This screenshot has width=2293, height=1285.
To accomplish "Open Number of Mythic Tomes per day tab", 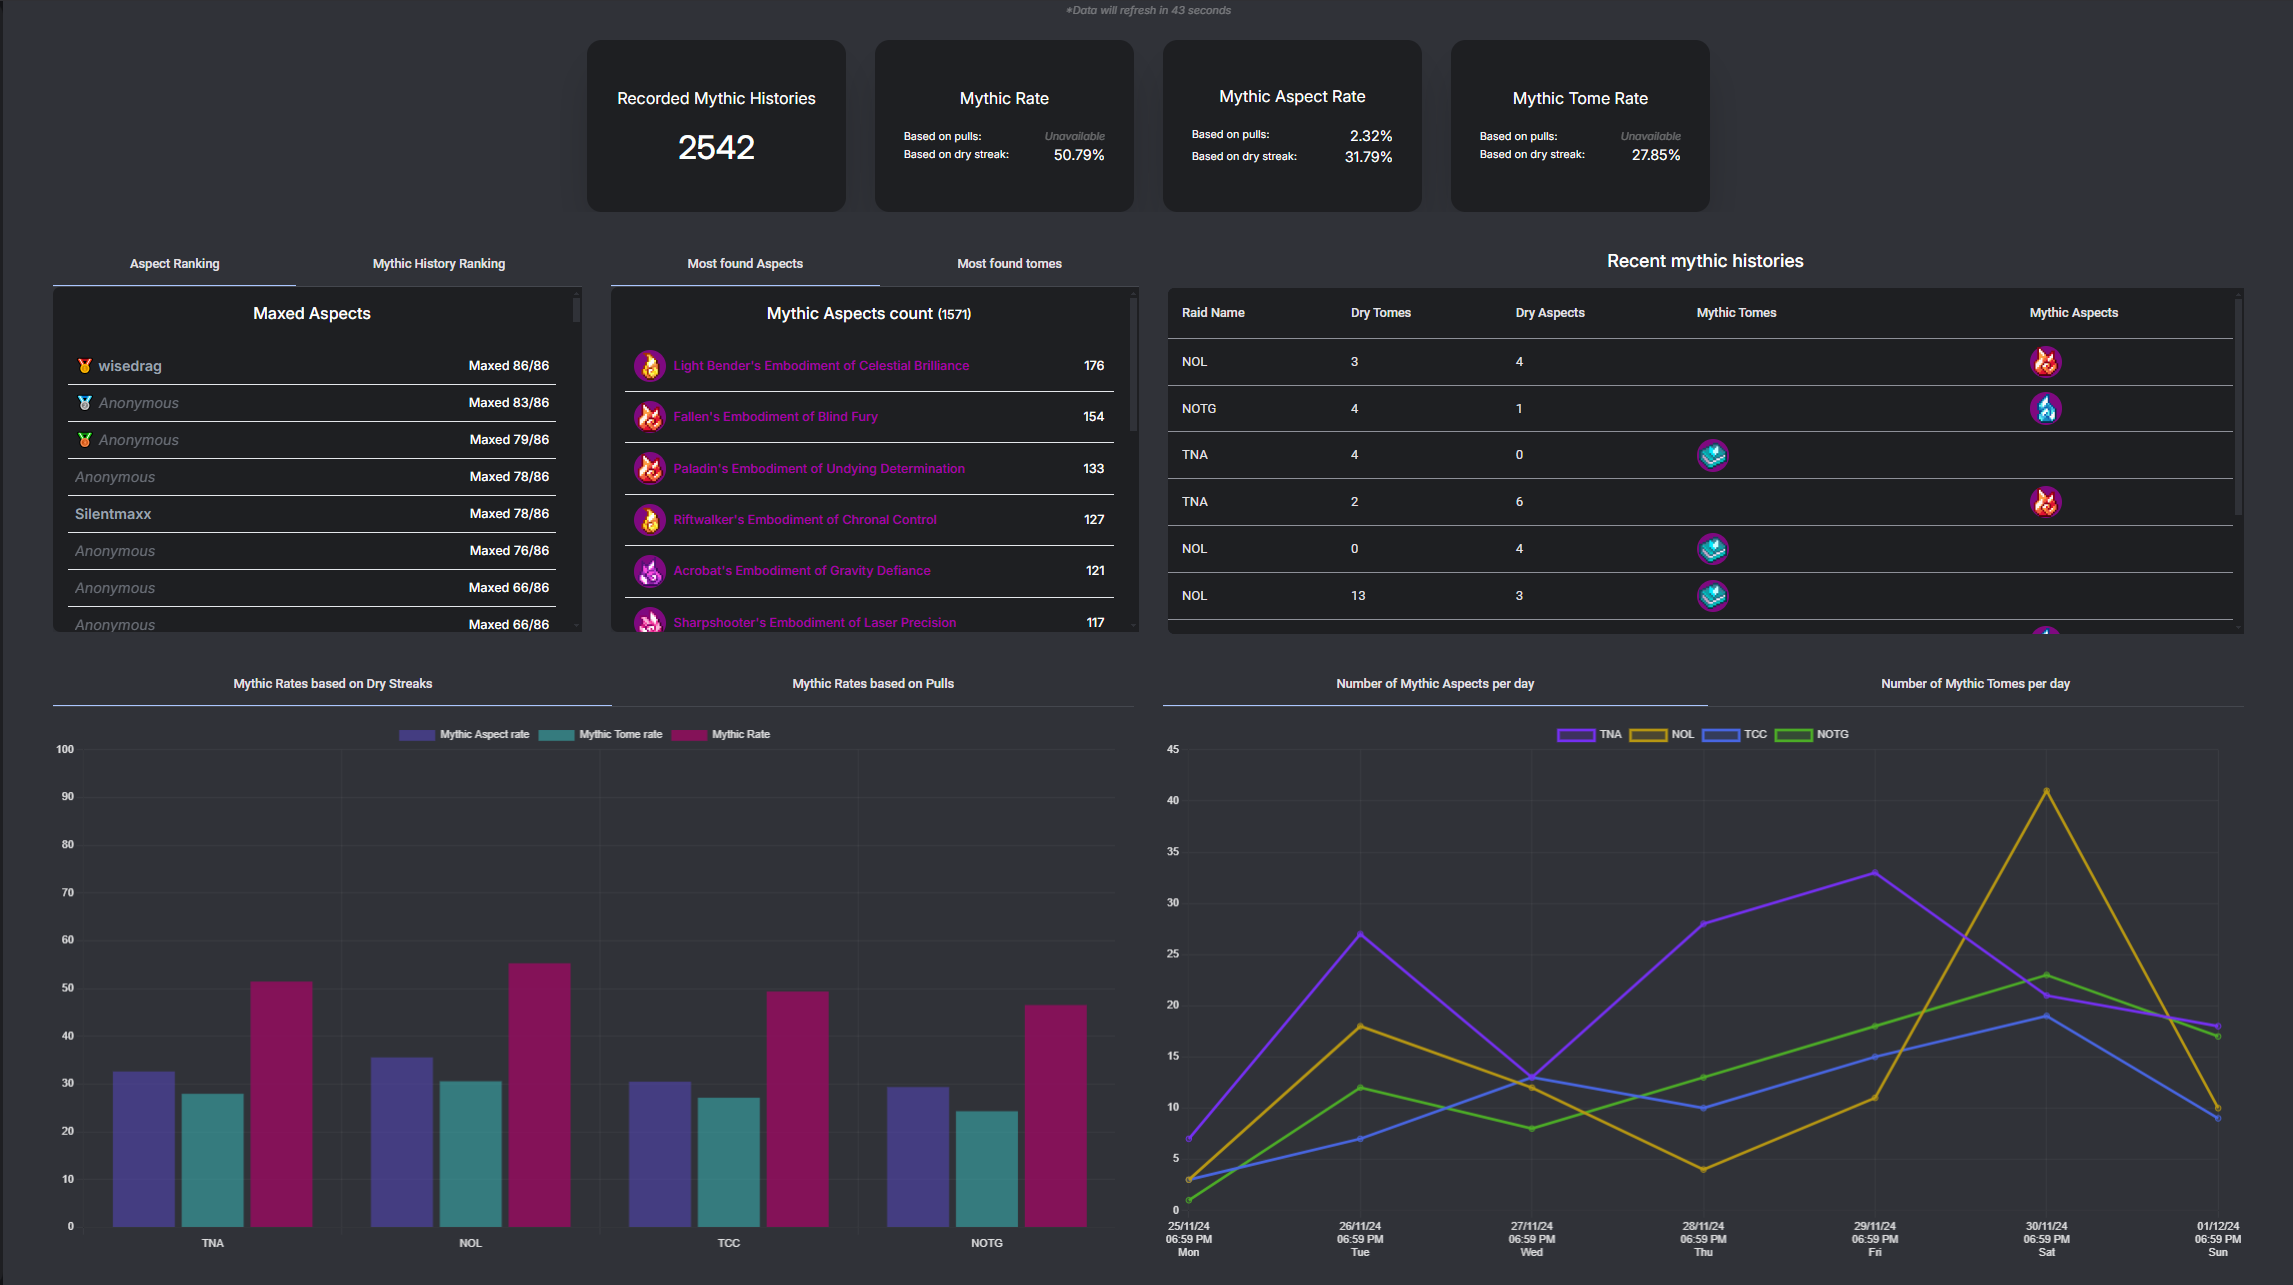I will [1975, 684].
